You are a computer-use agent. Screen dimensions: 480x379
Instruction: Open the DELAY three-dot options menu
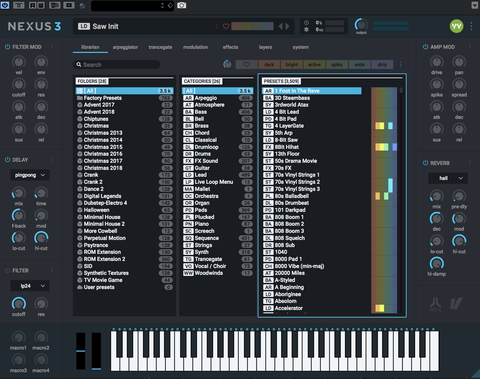[x=52, y=160]
